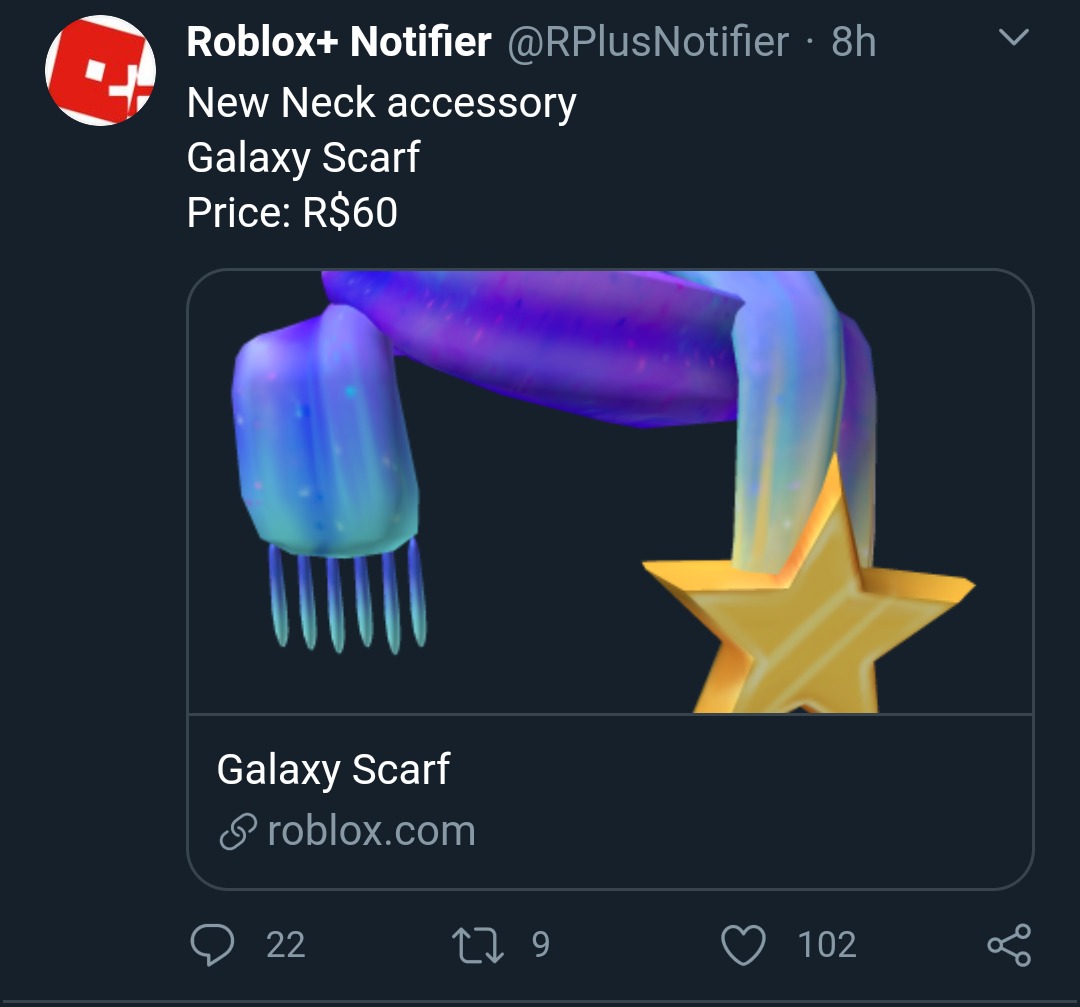Click the Price: R$60 tweet text
Image resolution: width=1080 pixels, height=1007 pixels.
[x=292, y=212]
